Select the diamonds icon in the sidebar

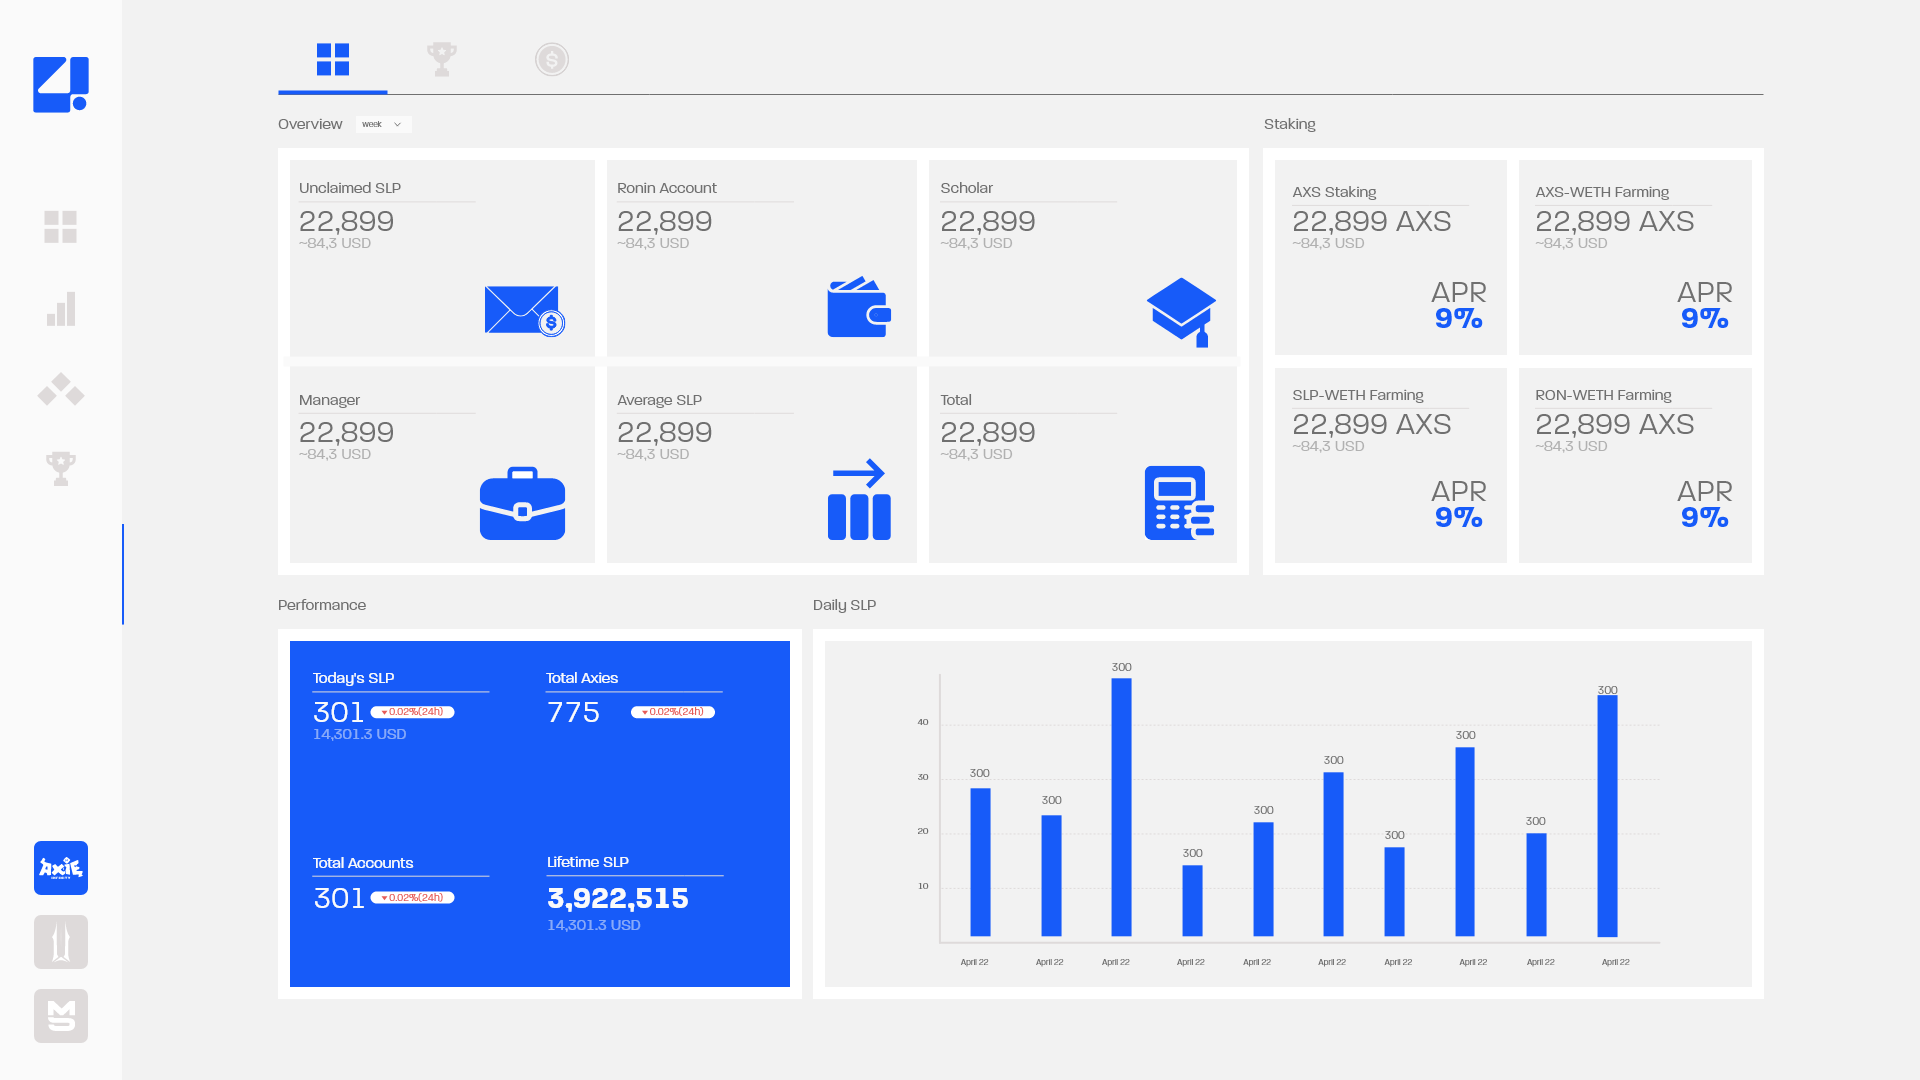[x=61, y=389]
